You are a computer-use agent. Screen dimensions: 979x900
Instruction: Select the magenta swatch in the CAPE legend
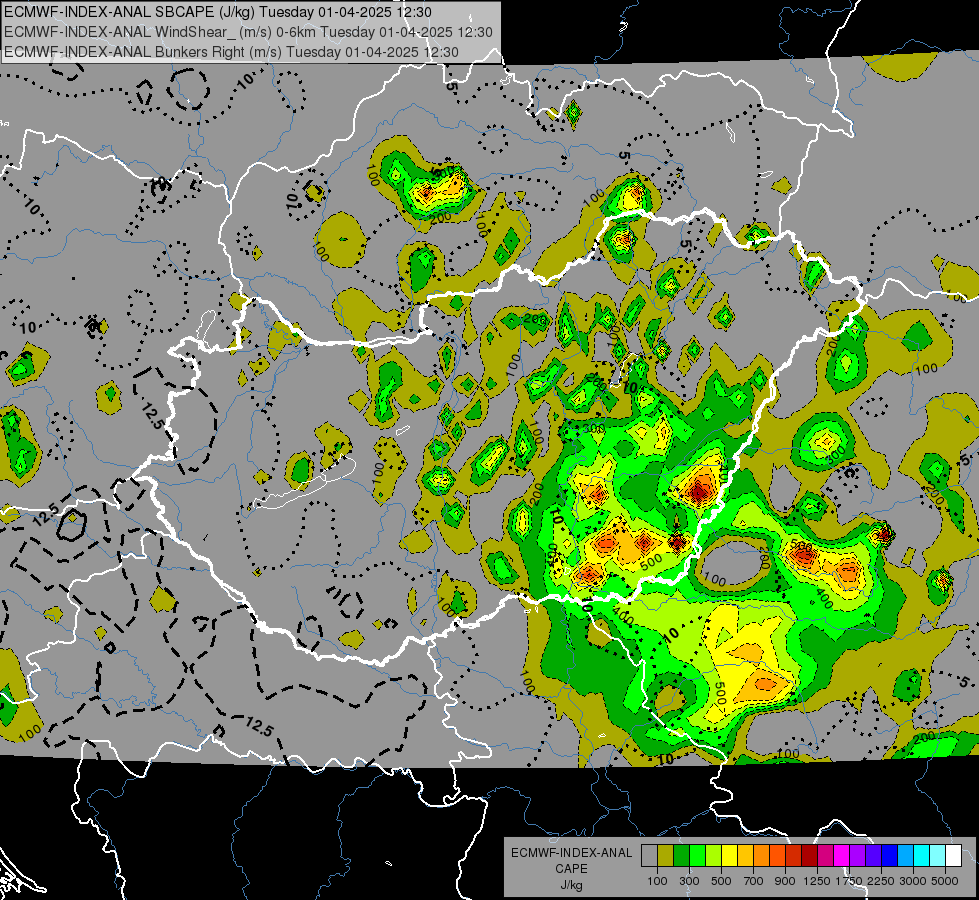842,856
